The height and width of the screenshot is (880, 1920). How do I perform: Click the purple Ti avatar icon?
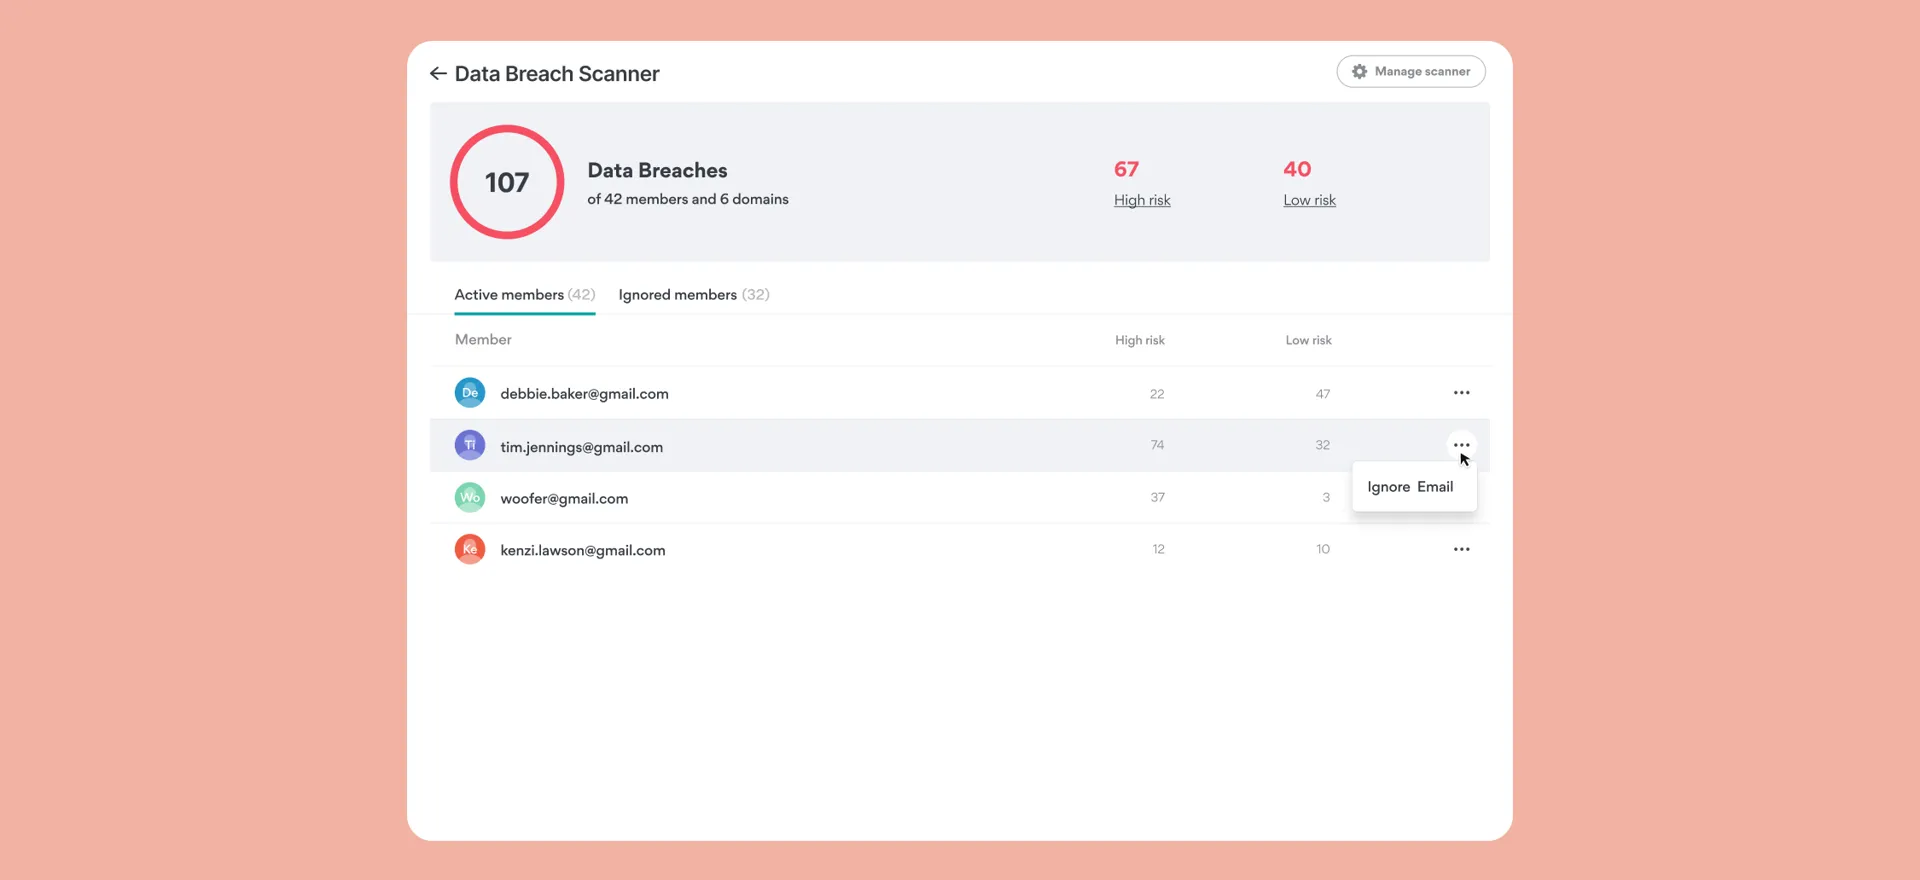click(470, 445)
